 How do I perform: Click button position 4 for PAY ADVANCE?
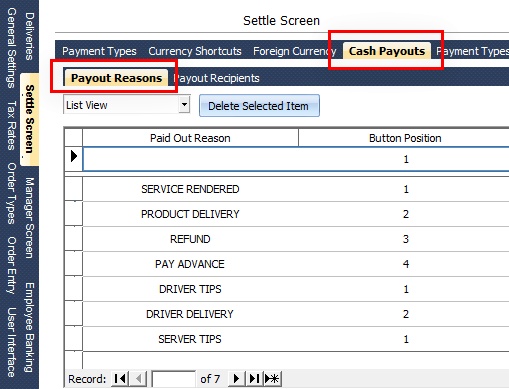pos(405,264)
